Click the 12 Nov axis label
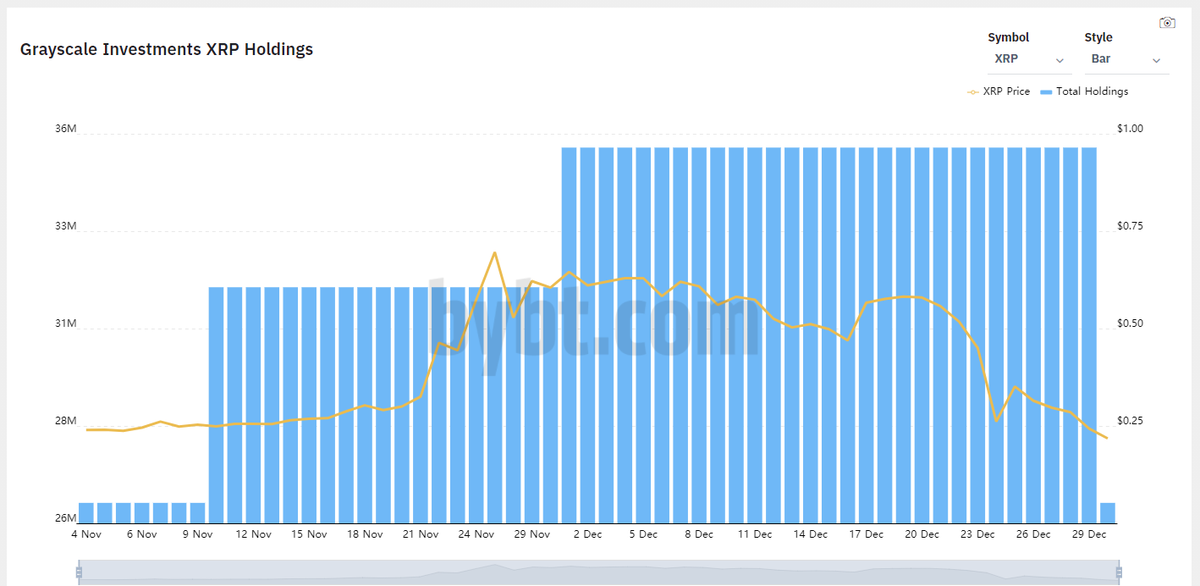This screenshot has height=586, width=1200. click(x=253, y=534)
